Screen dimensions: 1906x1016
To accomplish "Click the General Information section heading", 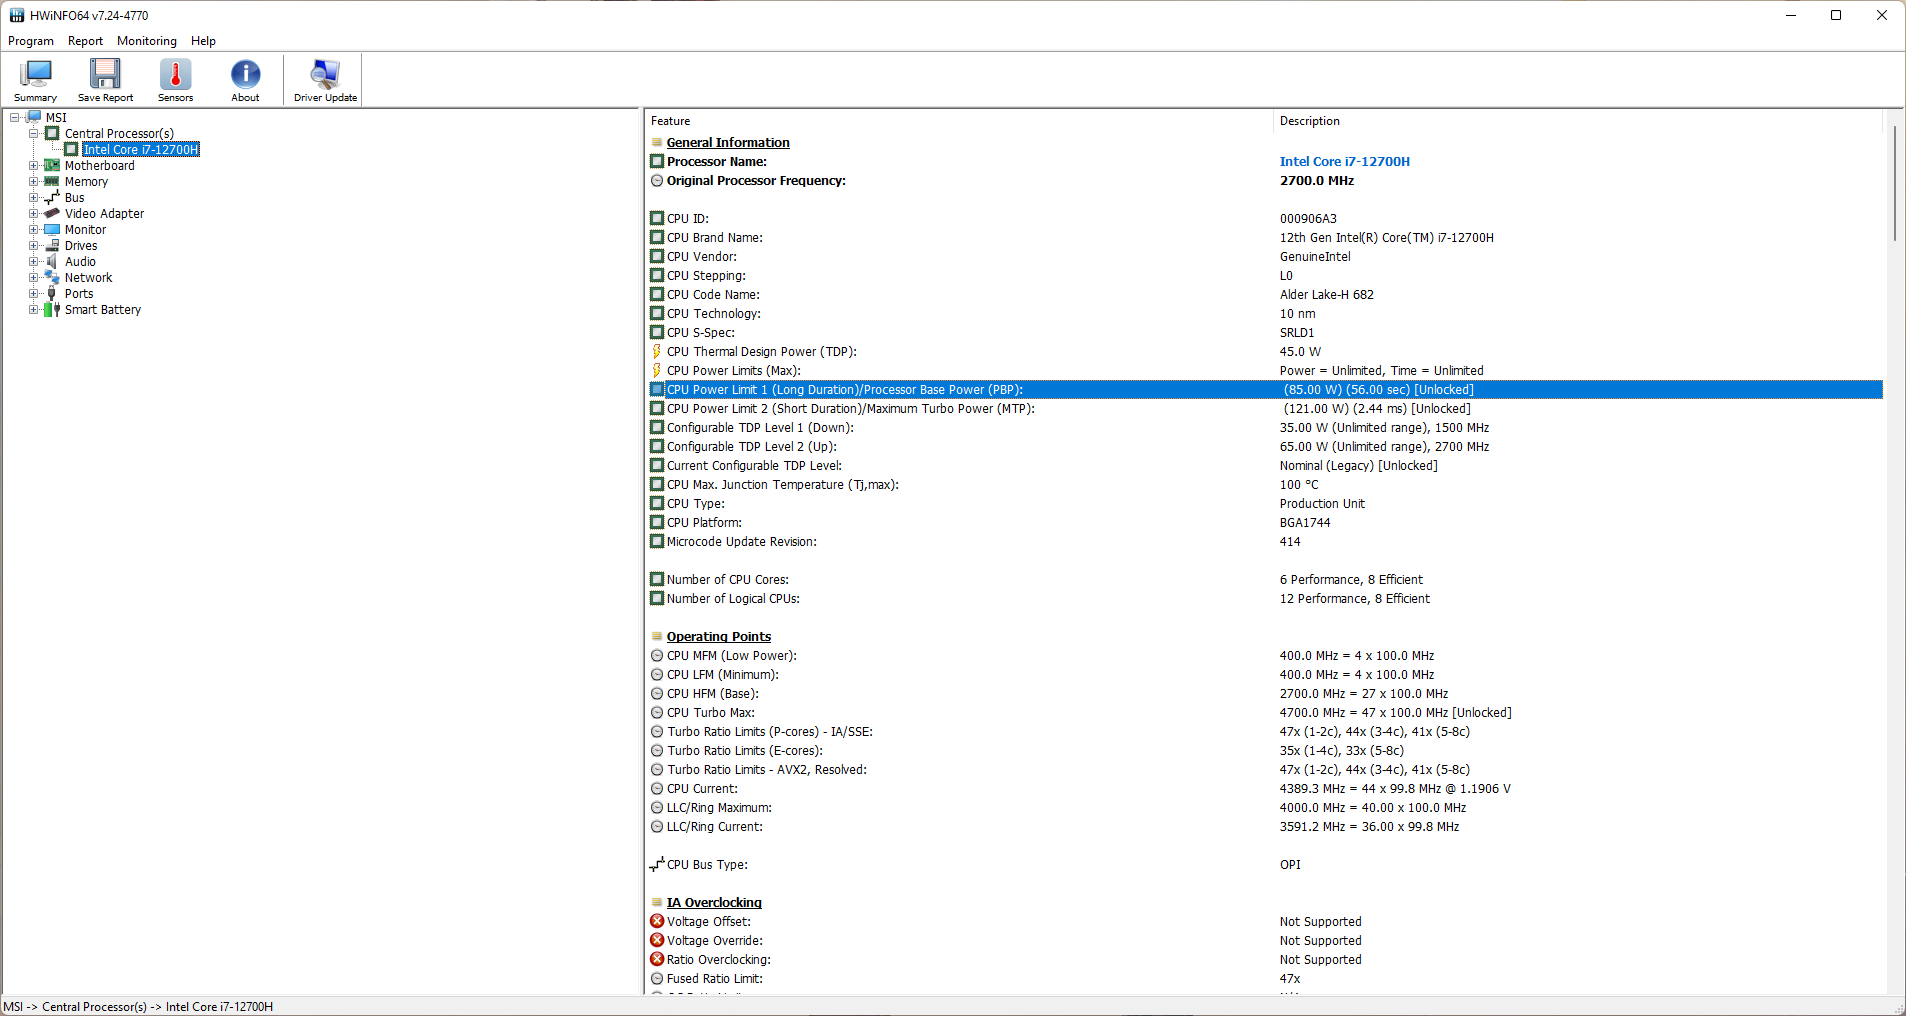I will [x=728, y=143].
